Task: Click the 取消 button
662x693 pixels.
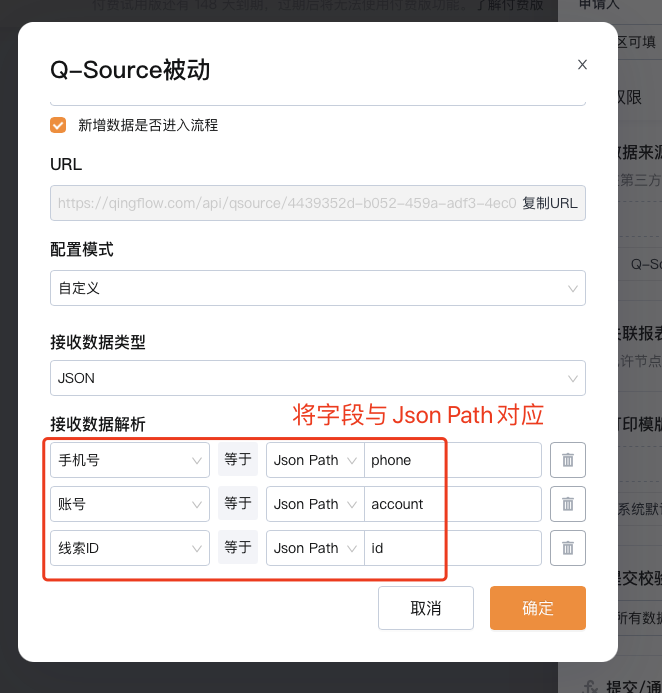Action: click(x=426, y=608)
